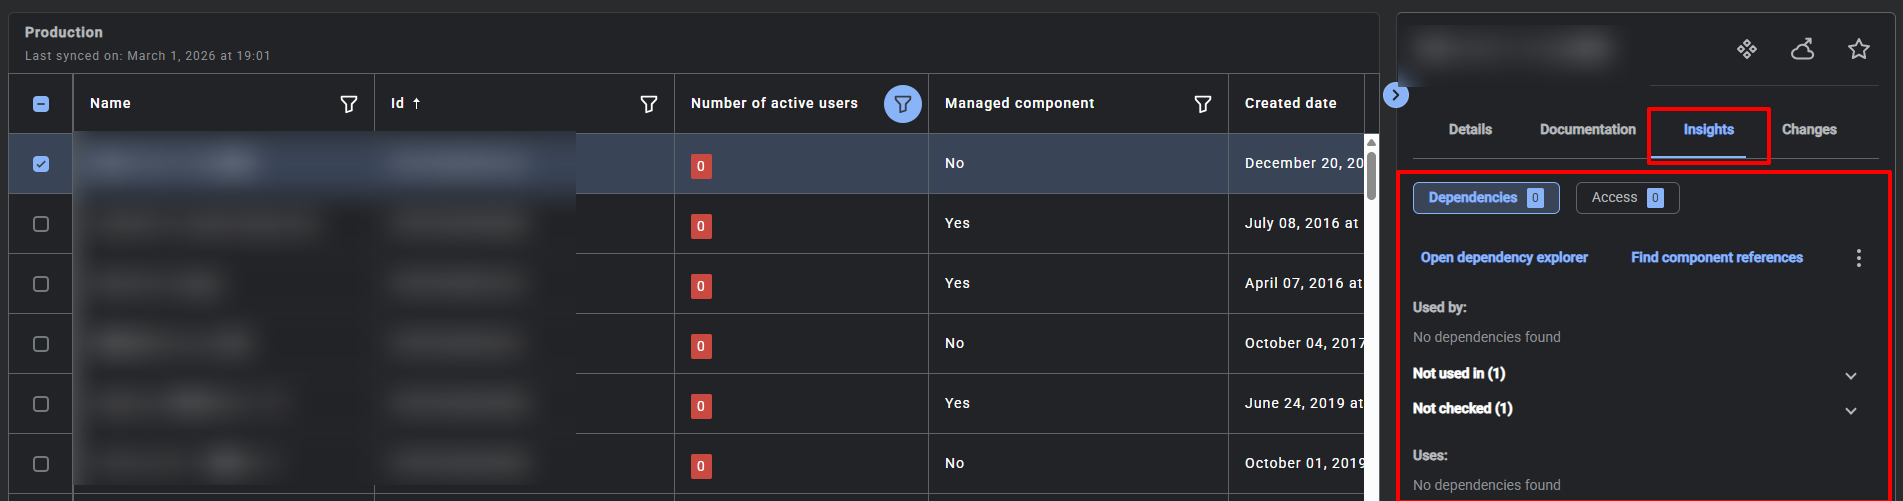1903x501 pixels.
Task: Click Find component references link
Action: coord(1716,258)
